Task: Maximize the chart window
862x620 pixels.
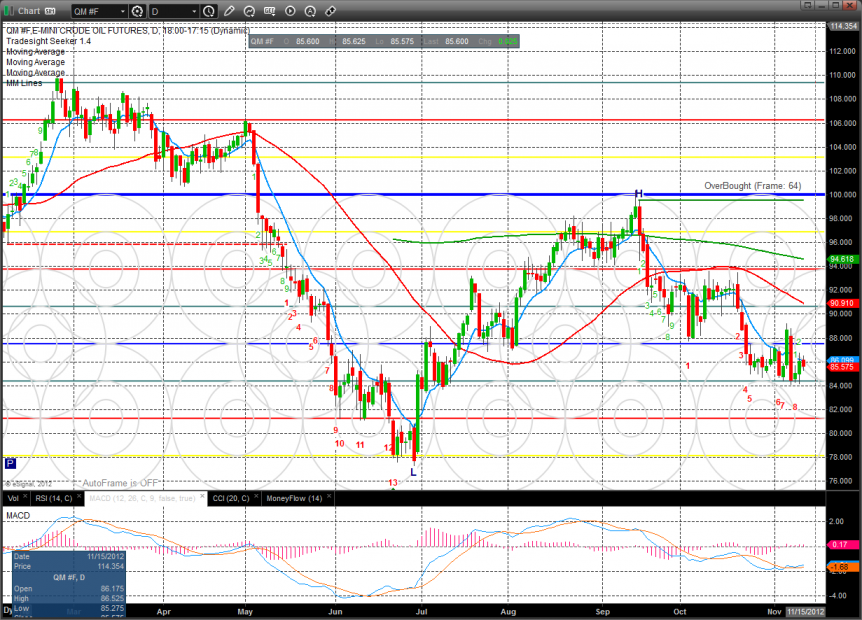Action: pyautogui.click(x=836, y=5)
